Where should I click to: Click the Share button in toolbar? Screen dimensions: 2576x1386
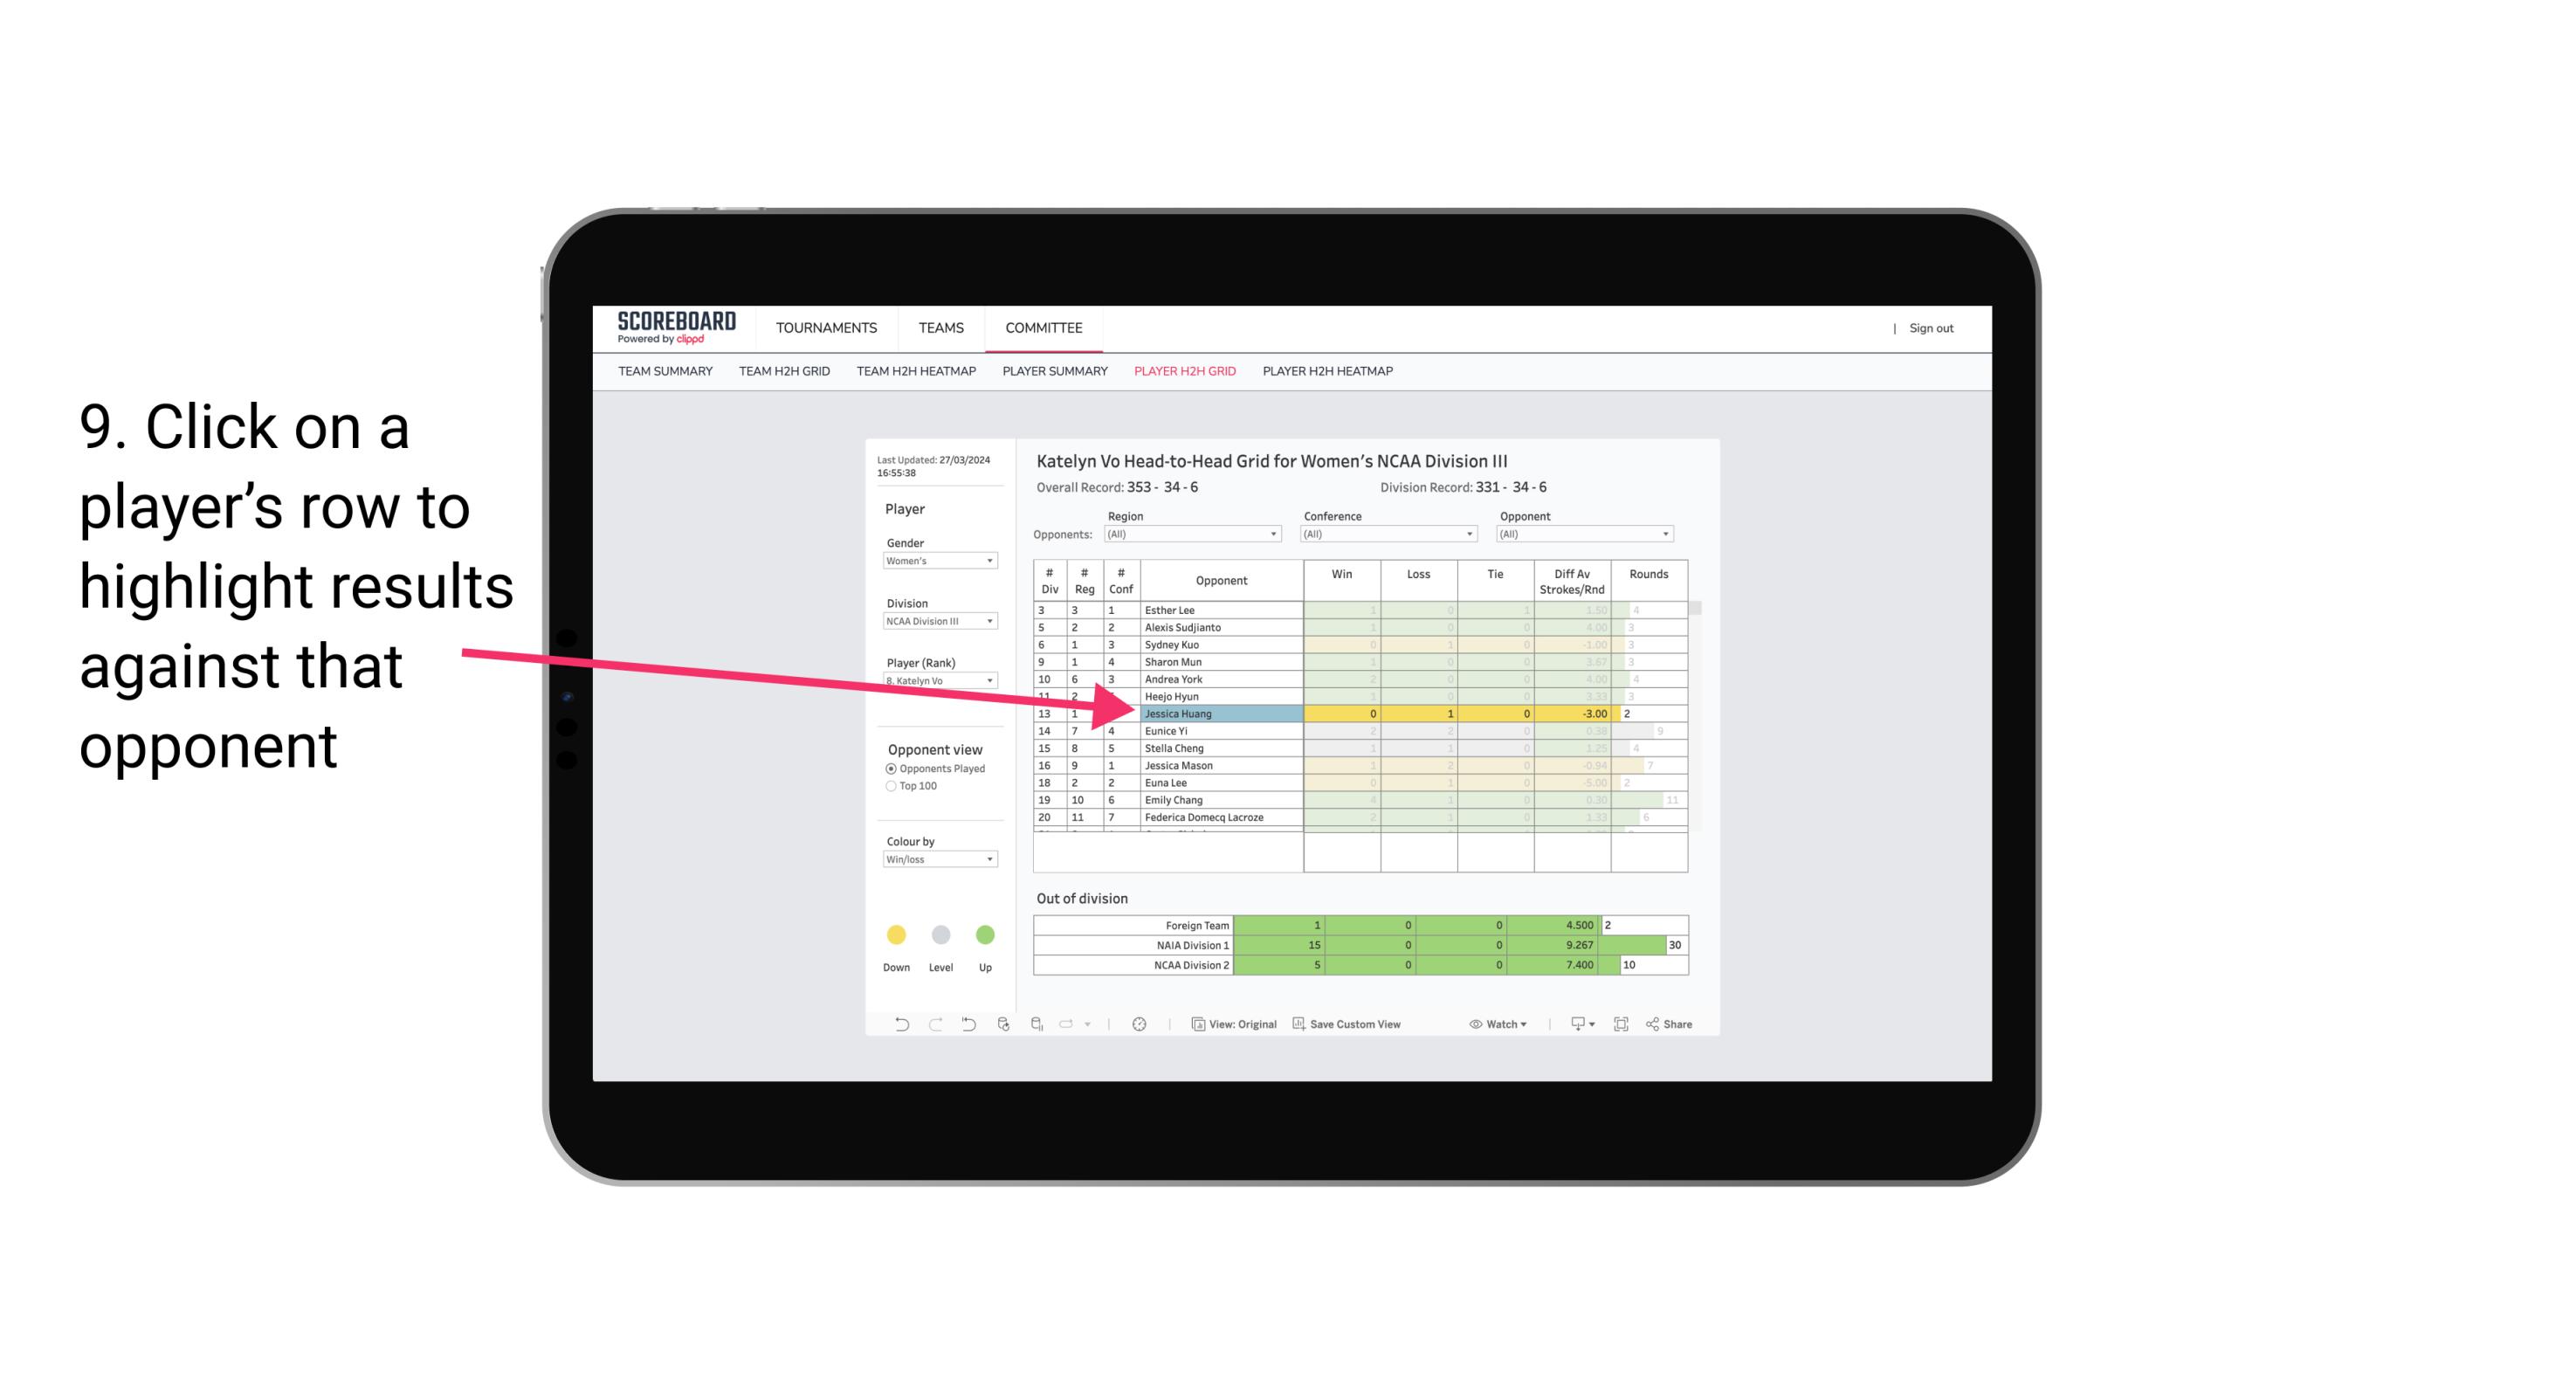(1678, 1023)
